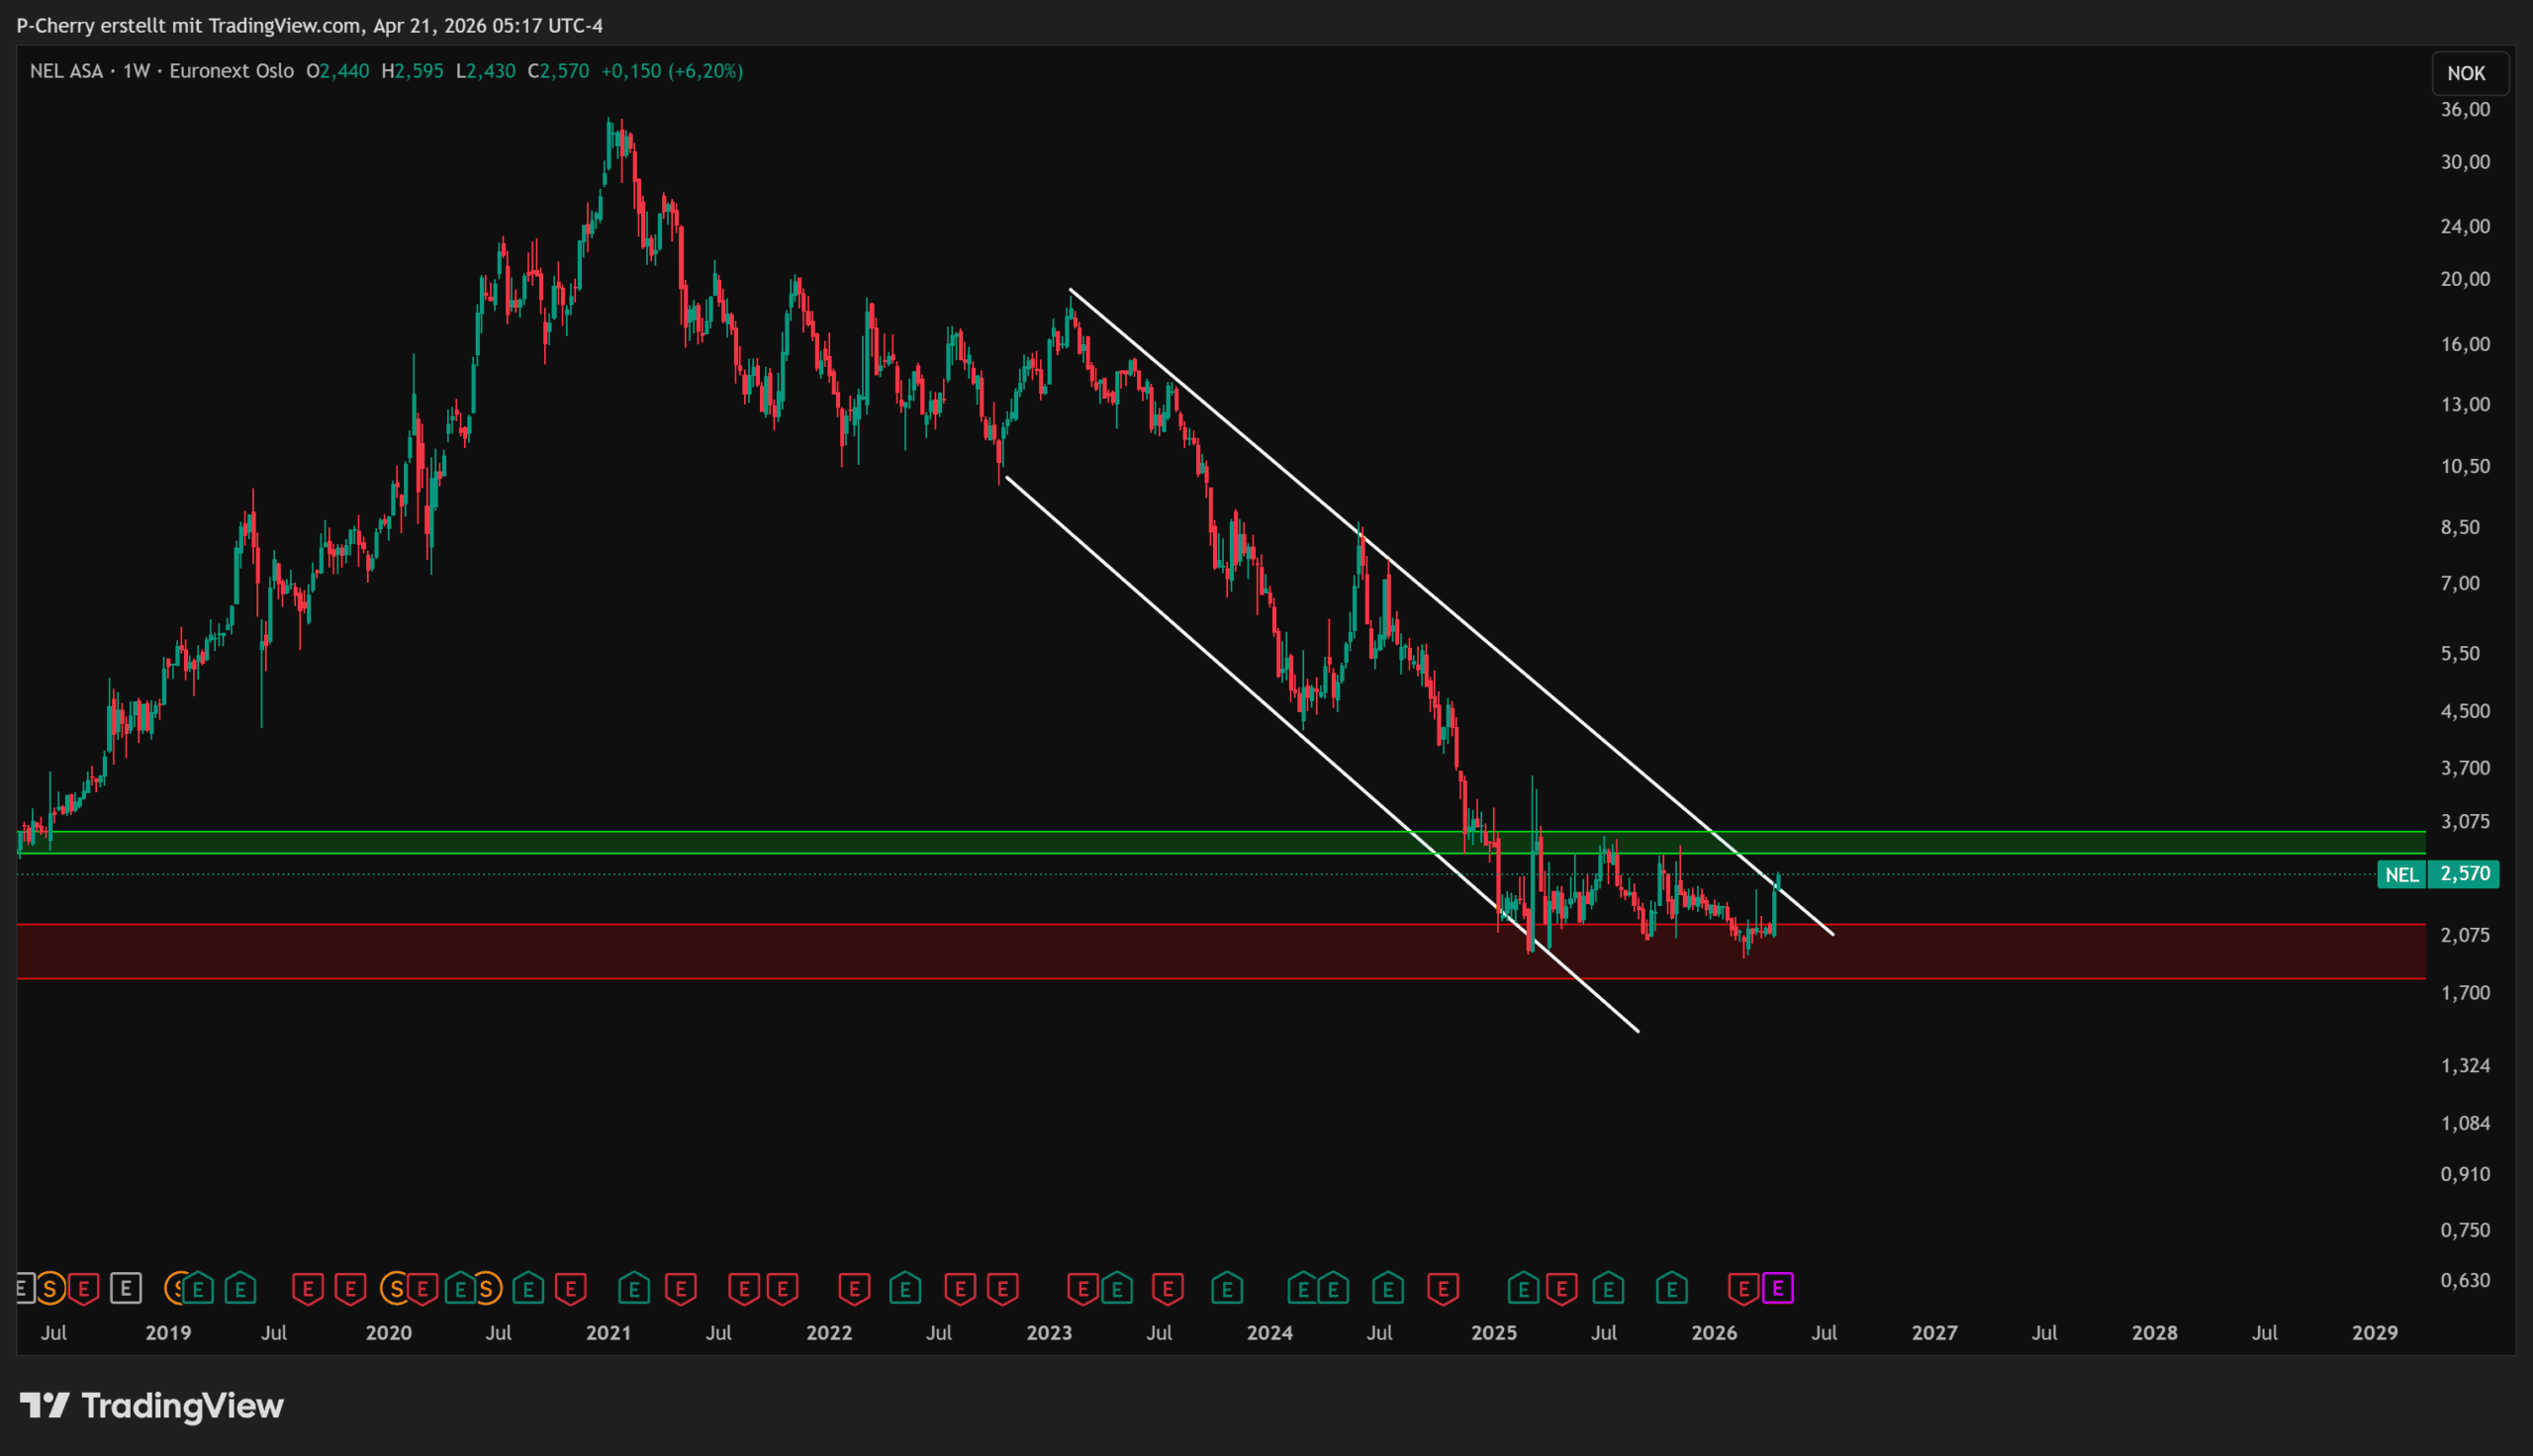Click the 2021 label on time axis
2533x1456 pixels.
tap(608, 1332)
